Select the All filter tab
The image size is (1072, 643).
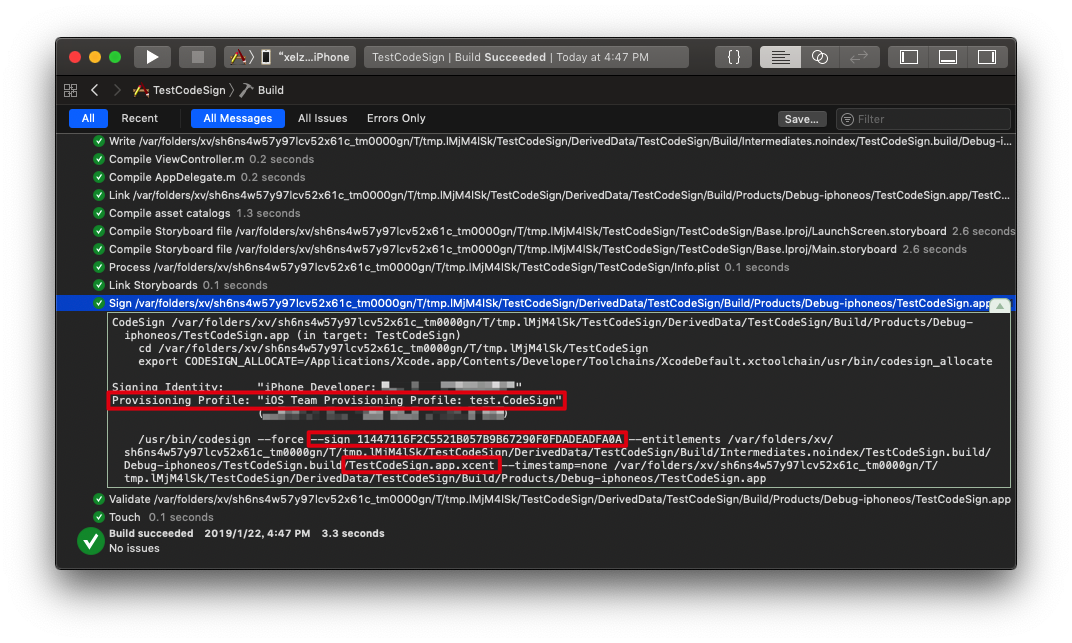coord(88,118)
